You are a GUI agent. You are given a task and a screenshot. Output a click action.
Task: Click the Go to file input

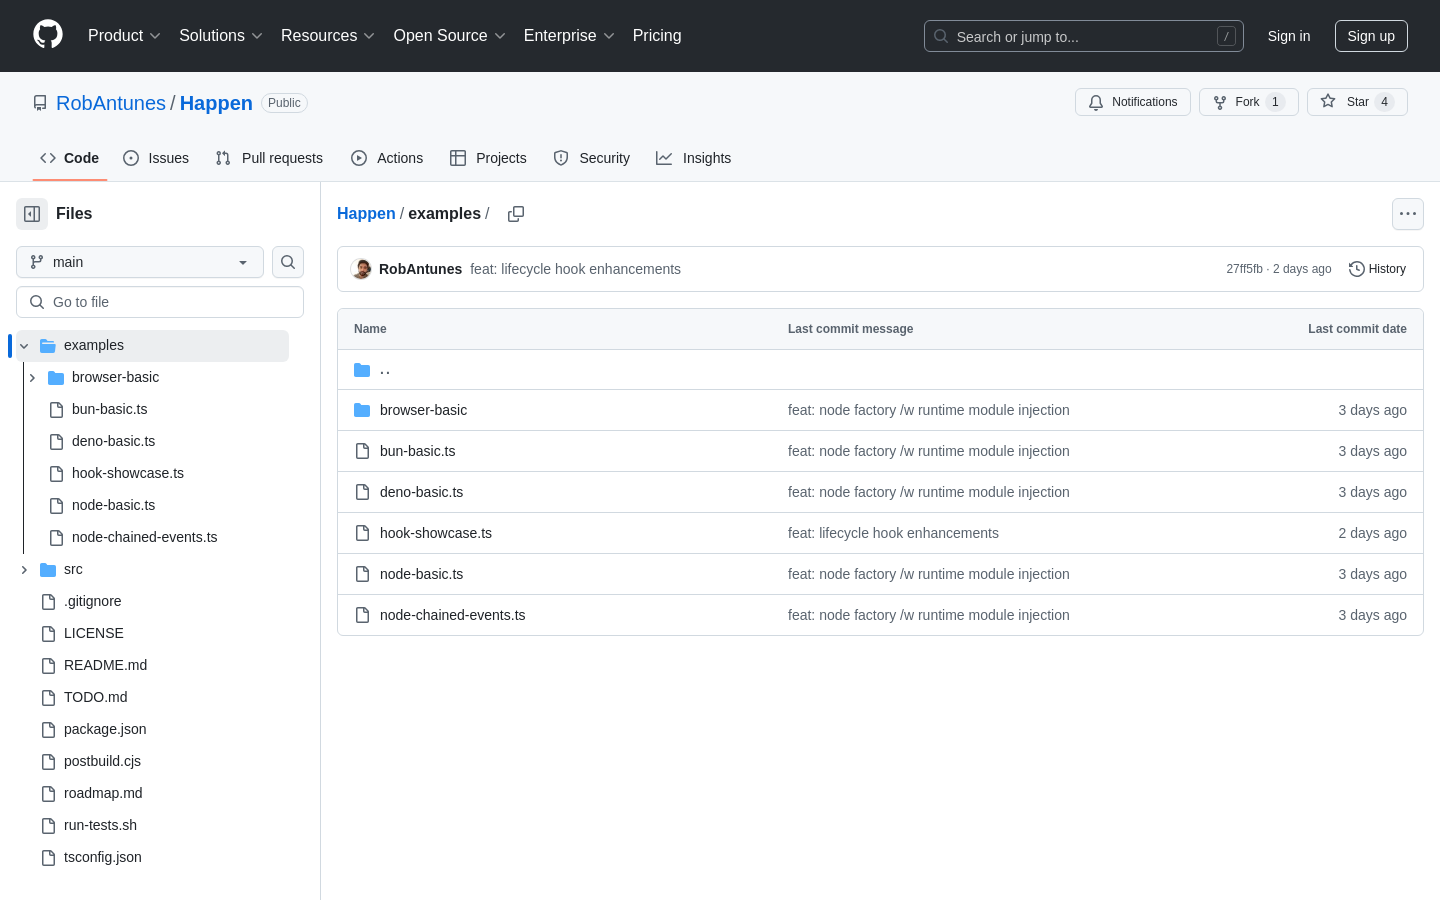[x=160, y=302]
